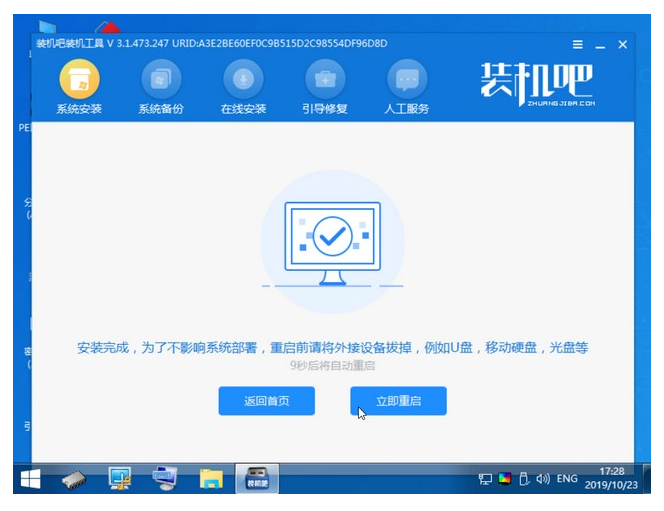664x511 pixels.
Task: Switch to 系统备份 system backup tab
Action: 161,87
